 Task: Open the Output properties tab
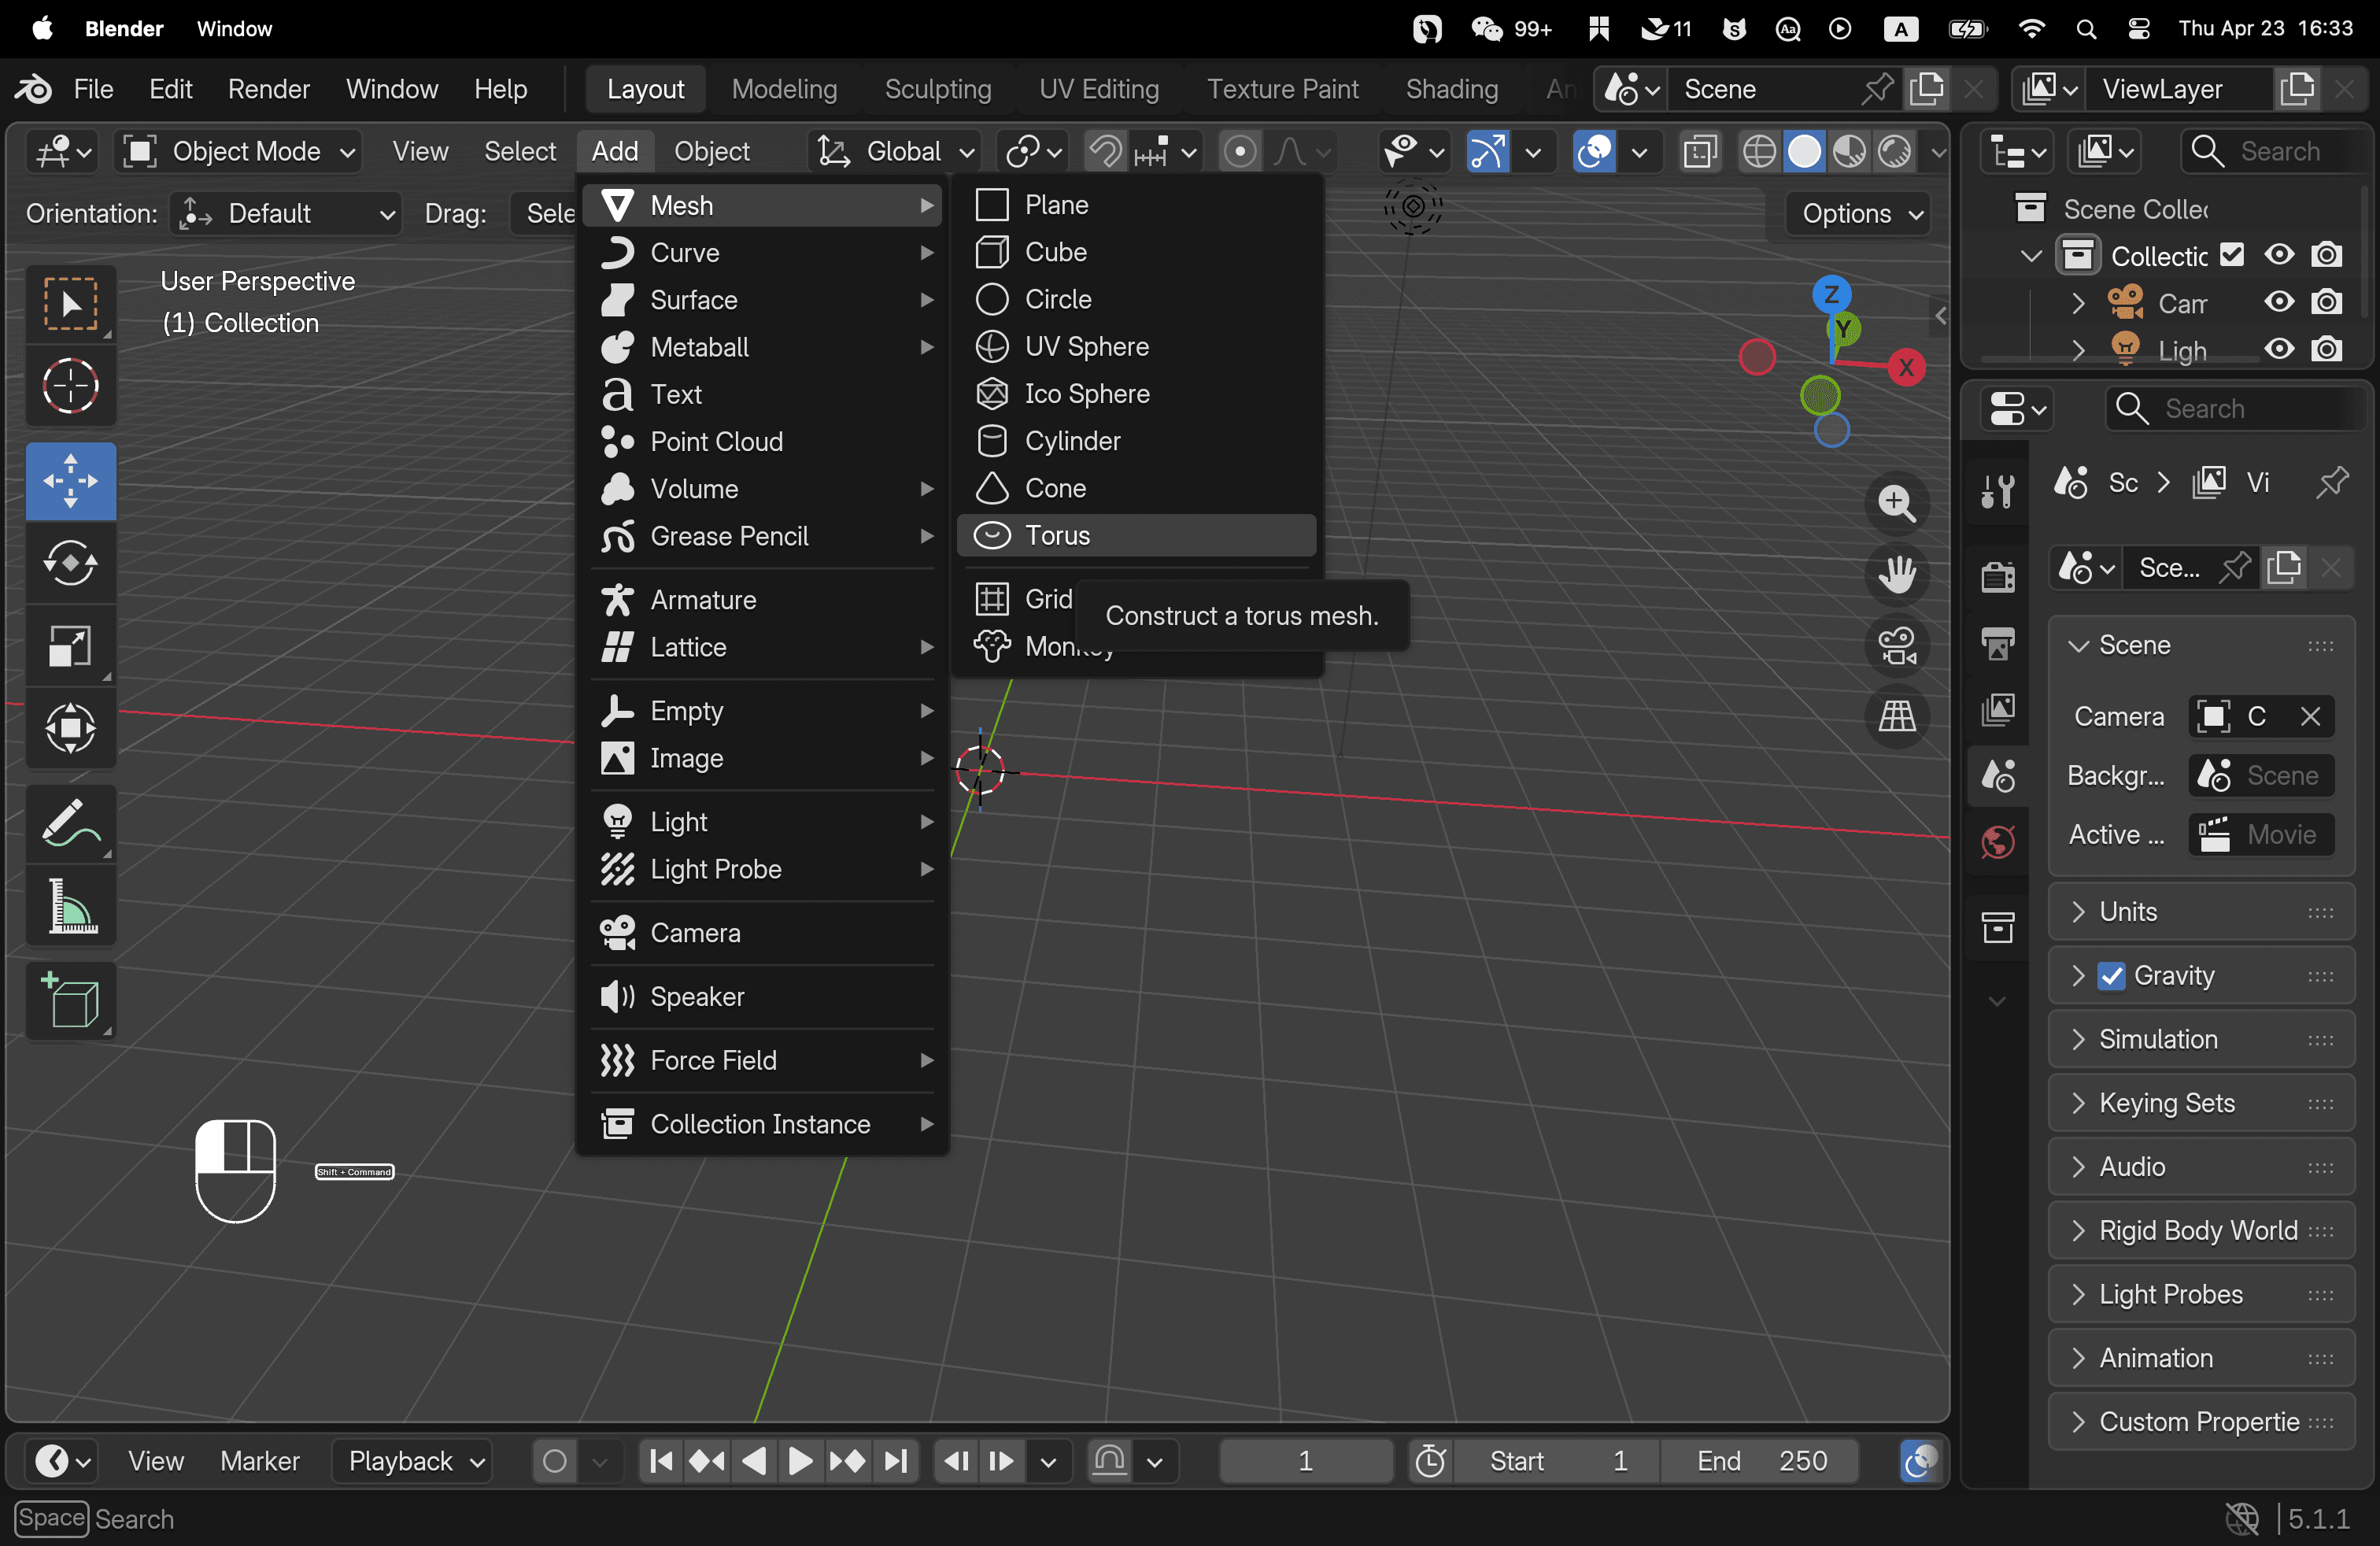click(x=1997, y=644)
